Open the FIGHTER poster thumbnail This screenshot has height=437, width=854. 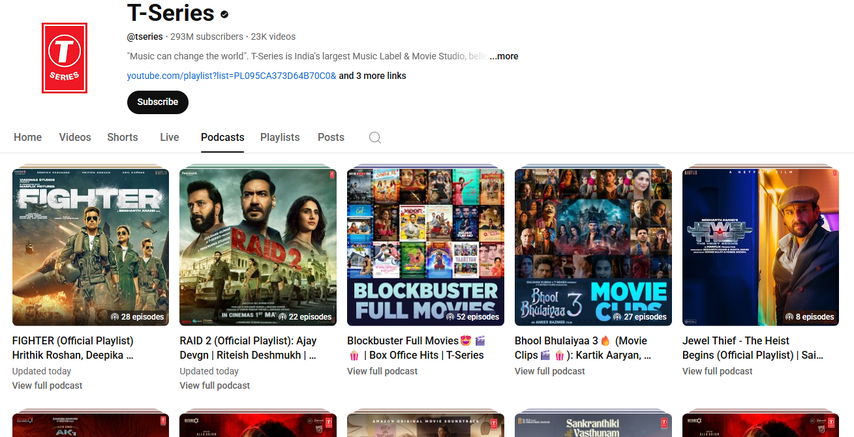point(90,247)
